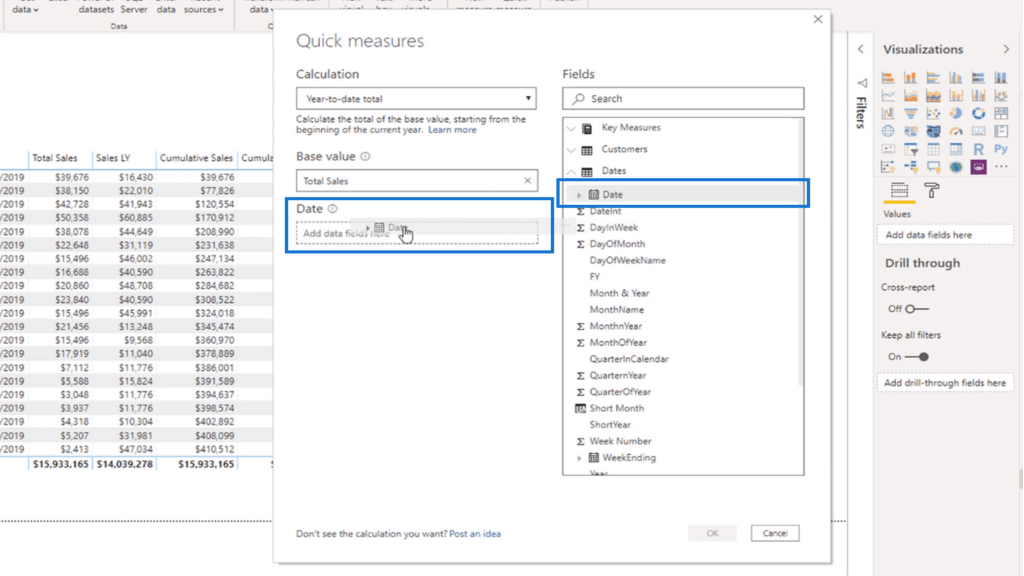
Task: Expand the Filters pane chevron
Action: tap(861, 50)
